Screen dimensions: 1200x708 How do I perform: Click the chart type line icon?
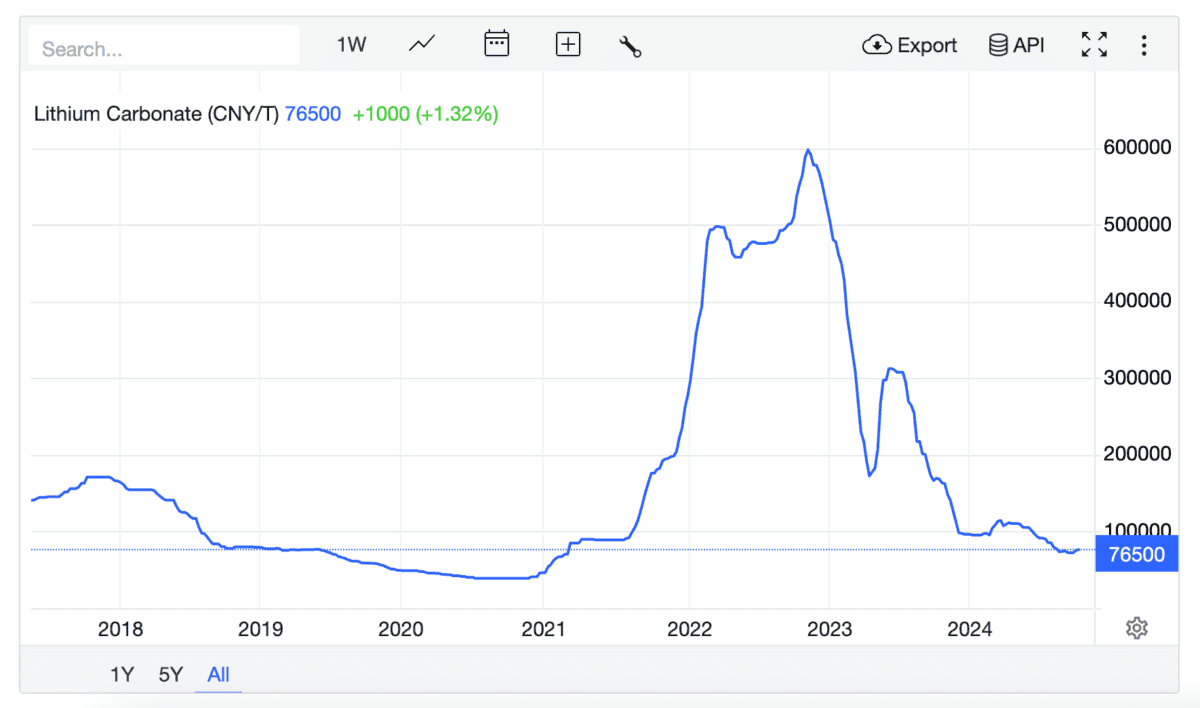(422, 44)
